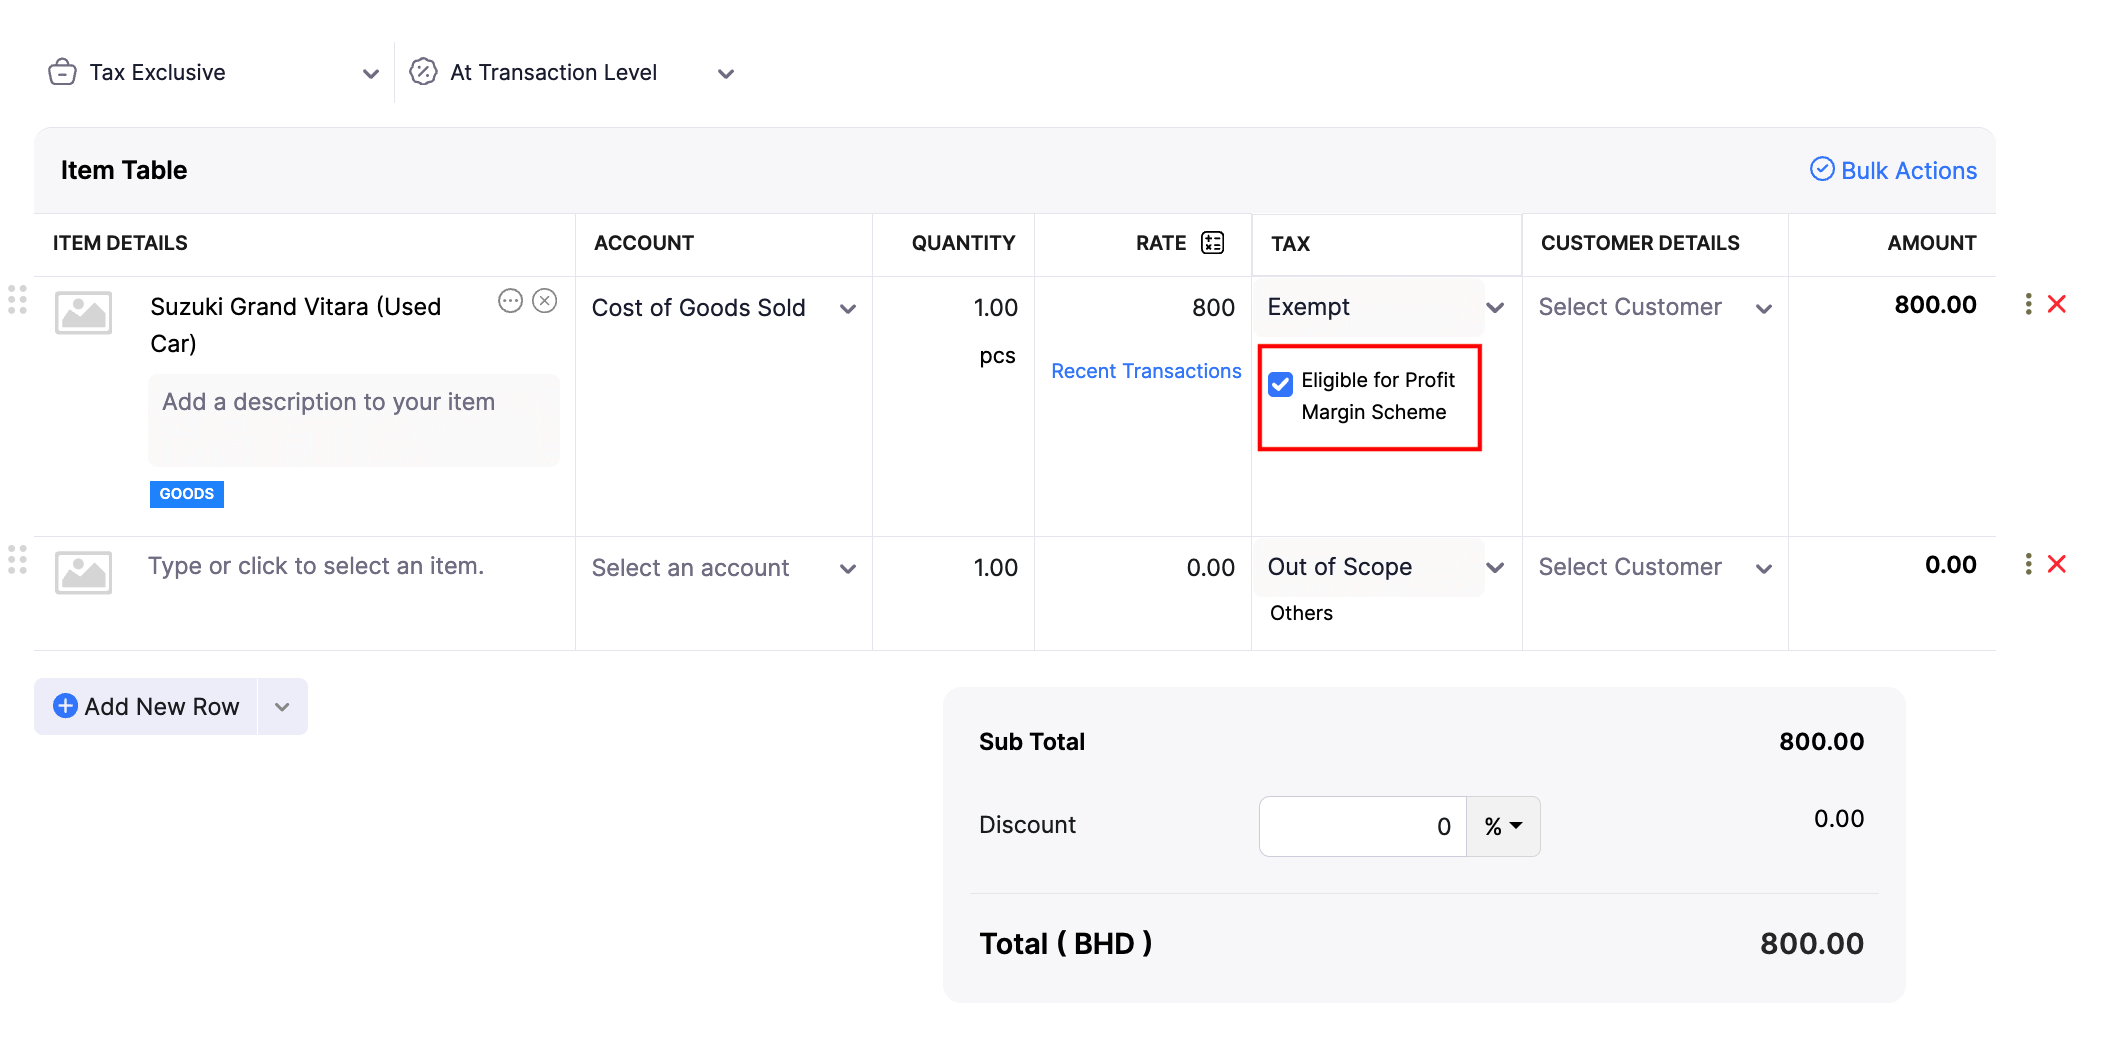Clear the Suzuki Grand Vitara item selection
2110x1042 pixels.
[545, 301]
